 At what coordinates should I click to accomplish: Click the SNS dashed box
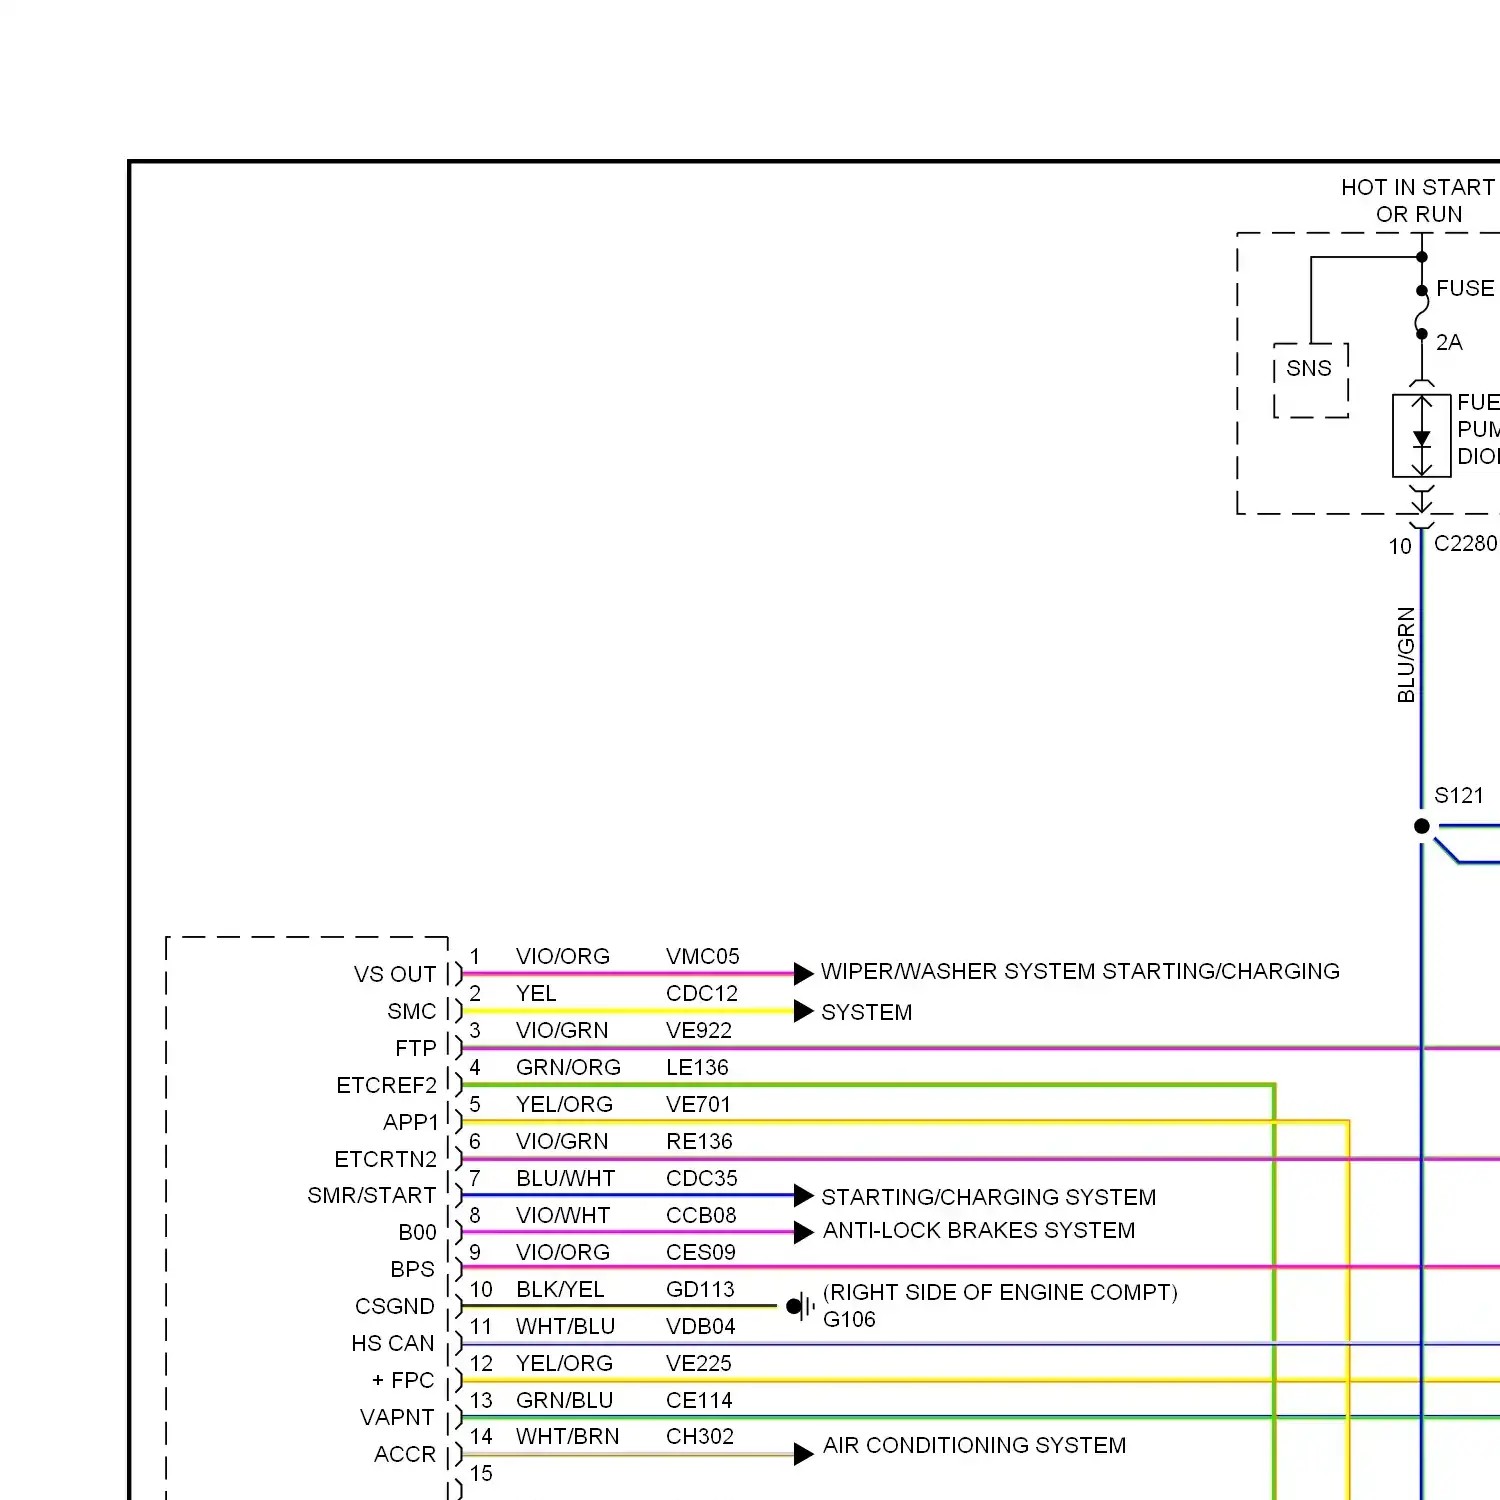click(x=1311, y=380)
